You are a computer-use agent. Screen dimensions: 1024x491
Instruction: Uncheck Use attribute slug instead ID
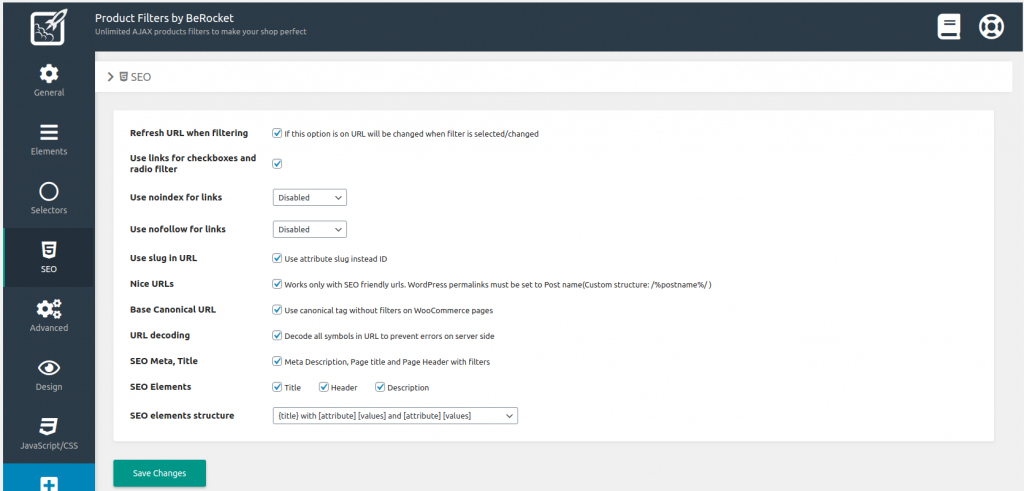277,258
